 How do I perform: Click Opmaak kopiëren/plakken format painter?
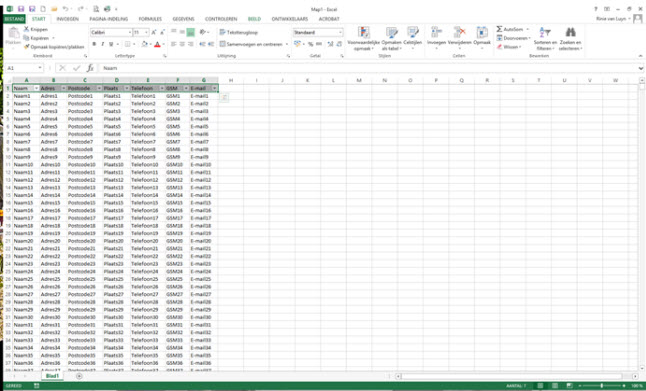tap(54, 47)
